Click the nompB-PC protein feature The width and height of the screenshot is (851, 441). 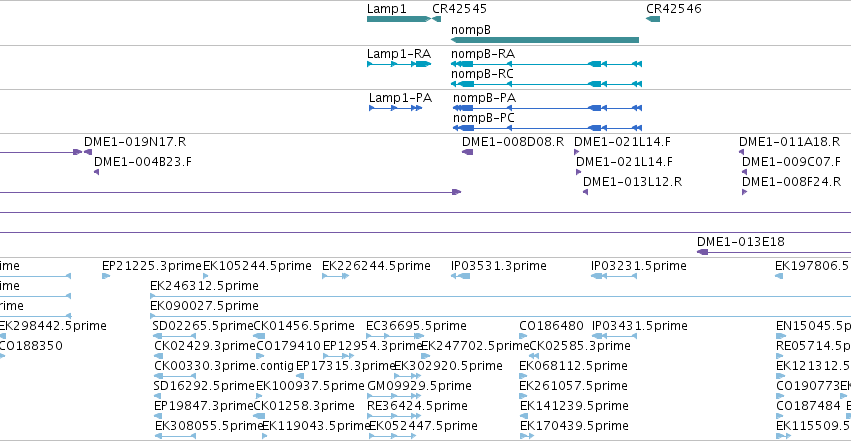pyautogui.click(x=548, y=128)
